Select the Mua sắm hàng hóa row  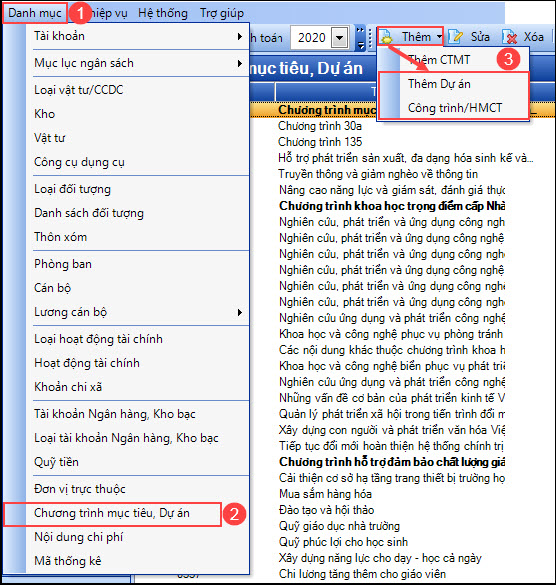[325, 494]
